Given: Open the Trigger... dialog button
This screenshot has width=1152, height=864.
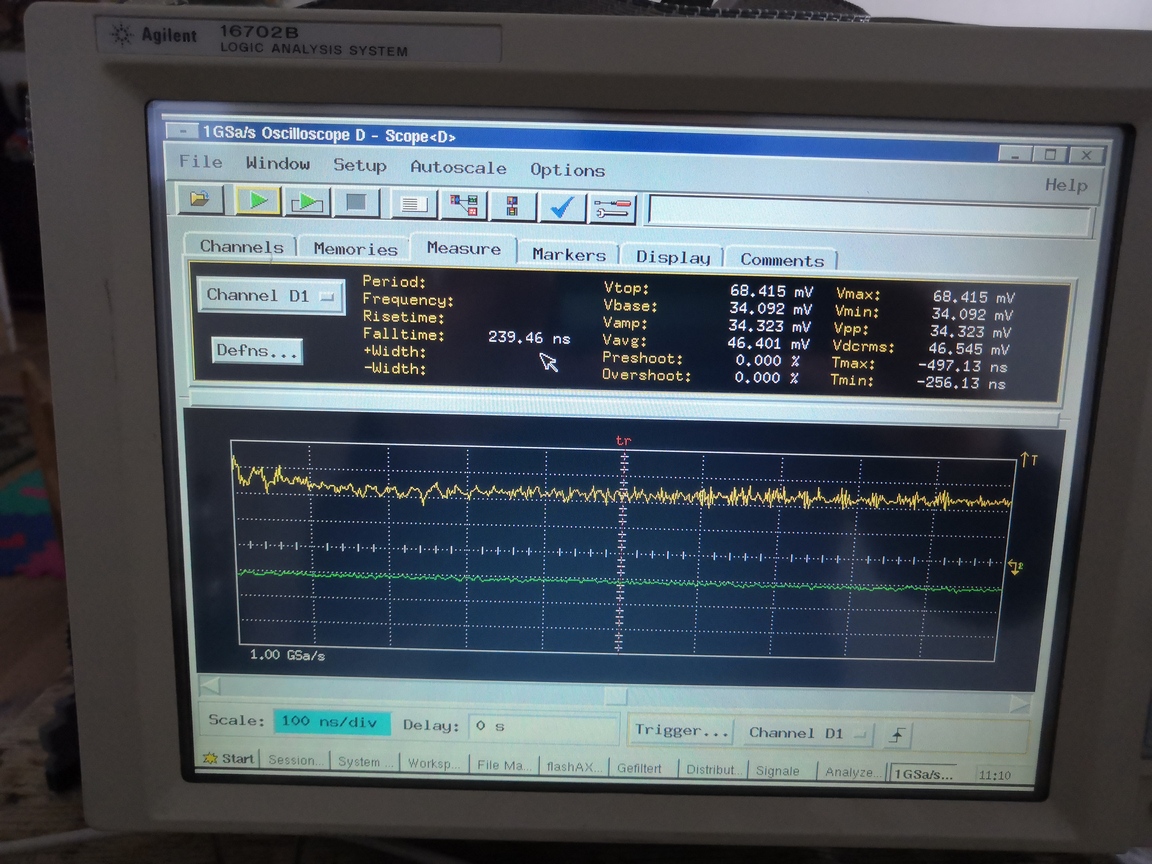Looking at the screenshot, I should 681,731.
